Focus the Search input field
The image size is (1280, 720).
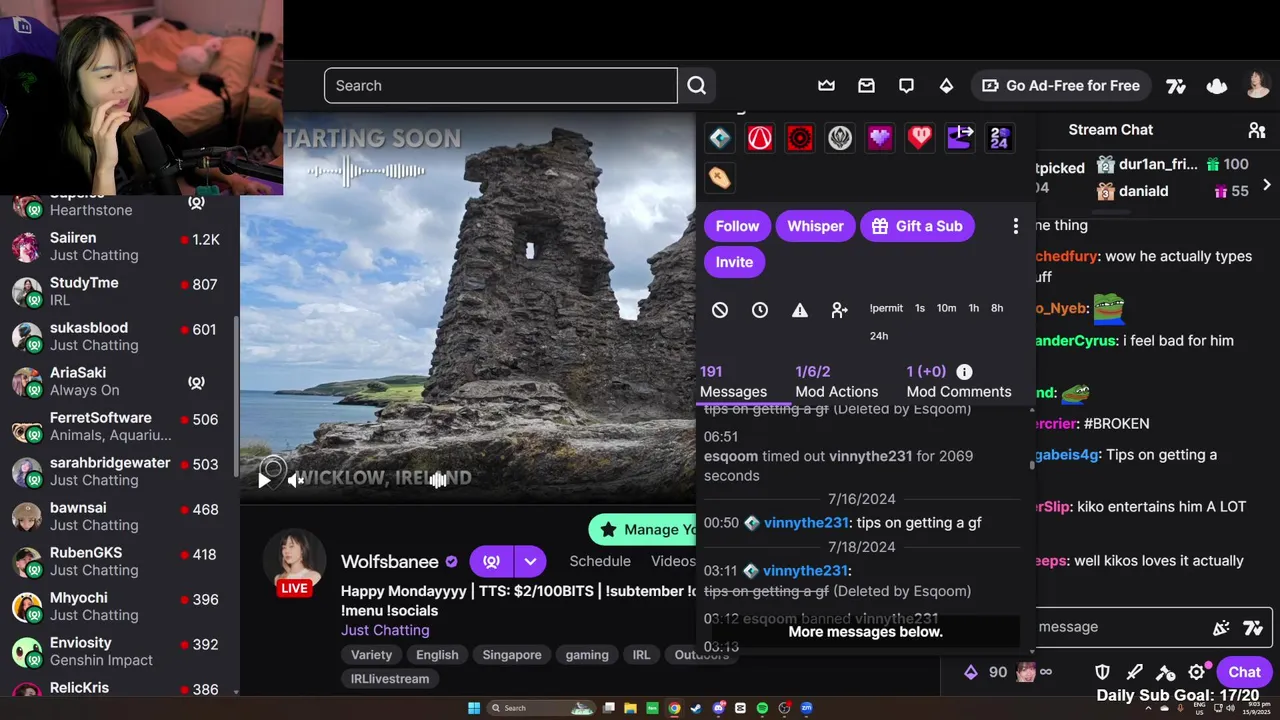pyautogui.click(x=501, y=86)
